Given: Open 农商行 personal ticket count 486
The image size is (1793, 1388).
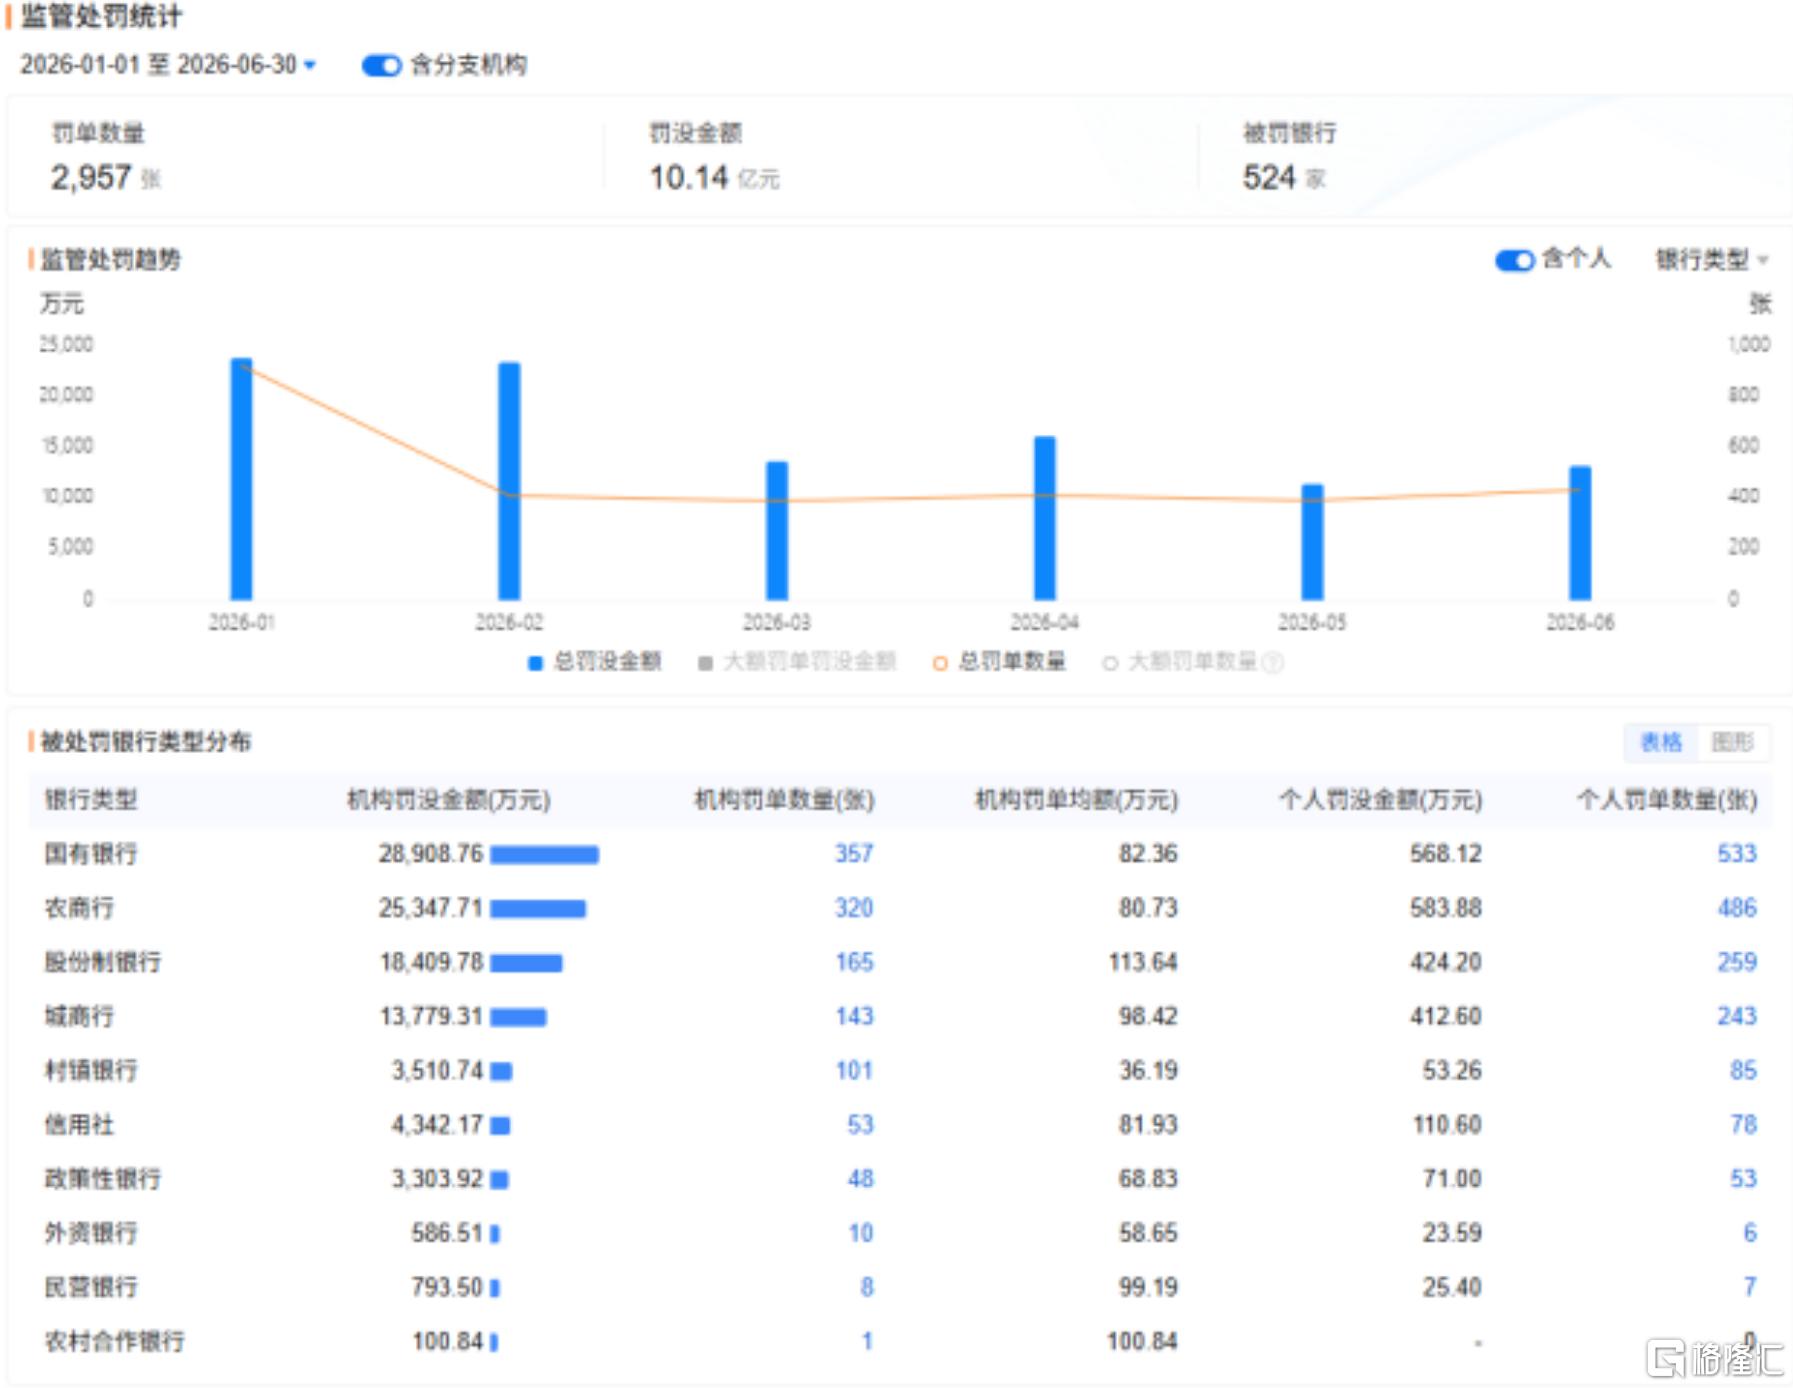Looking at the screenshot, I should tap(1737, 908).
